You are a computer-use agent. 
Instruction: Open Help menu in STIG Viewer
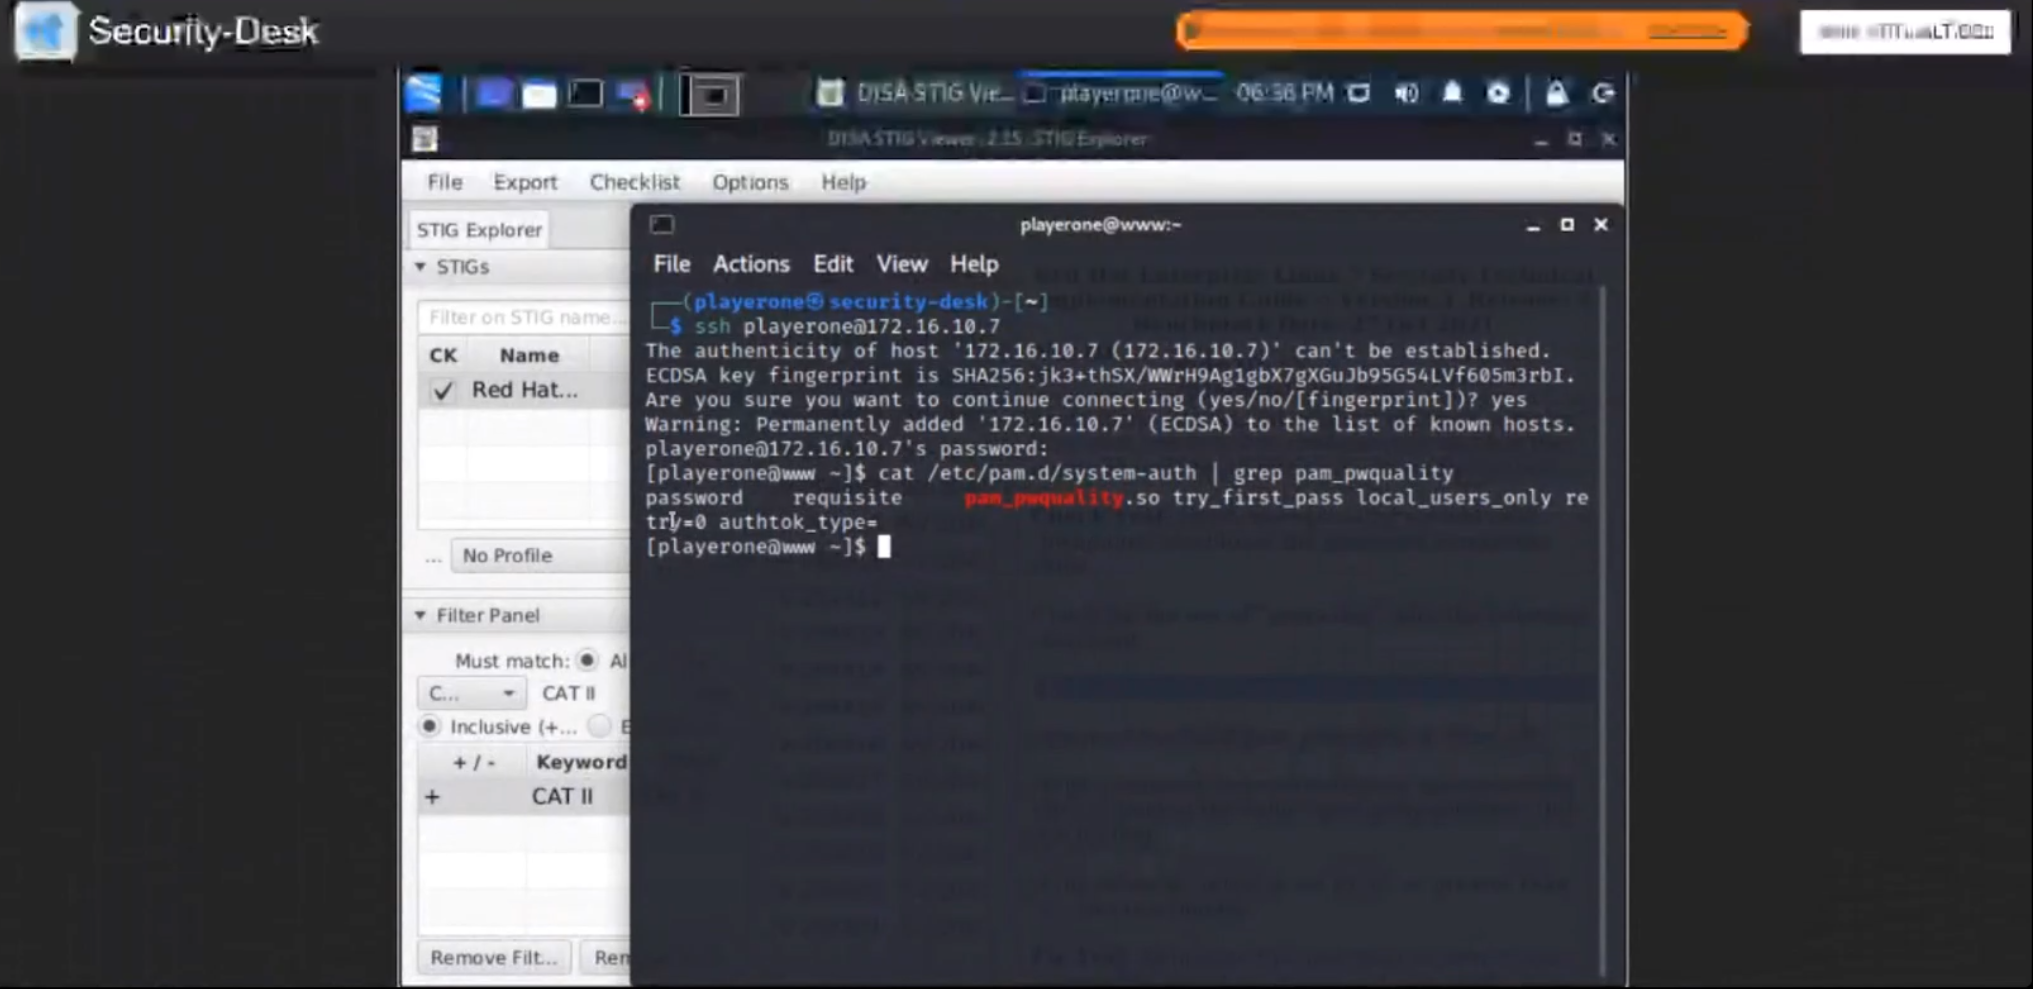coord(843,182)
